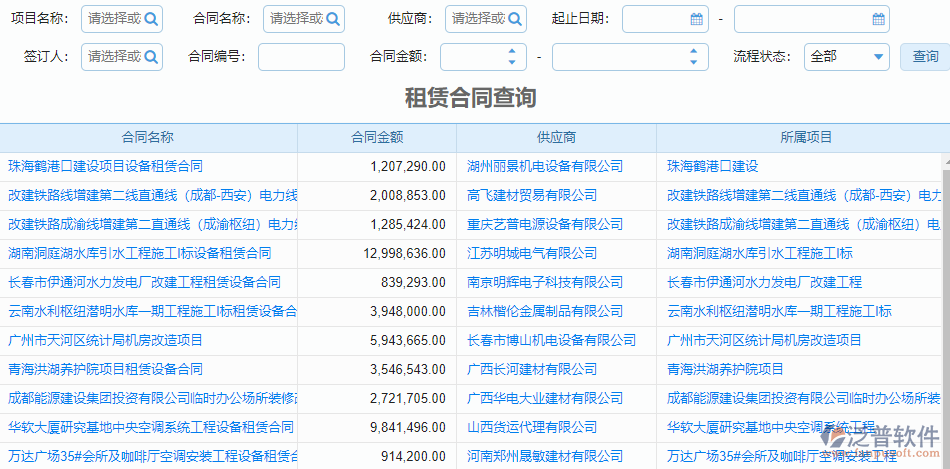Open 湖南洞庭湖水库引水工程施工I标设备租赁合同 link

(x=139, y=253)
